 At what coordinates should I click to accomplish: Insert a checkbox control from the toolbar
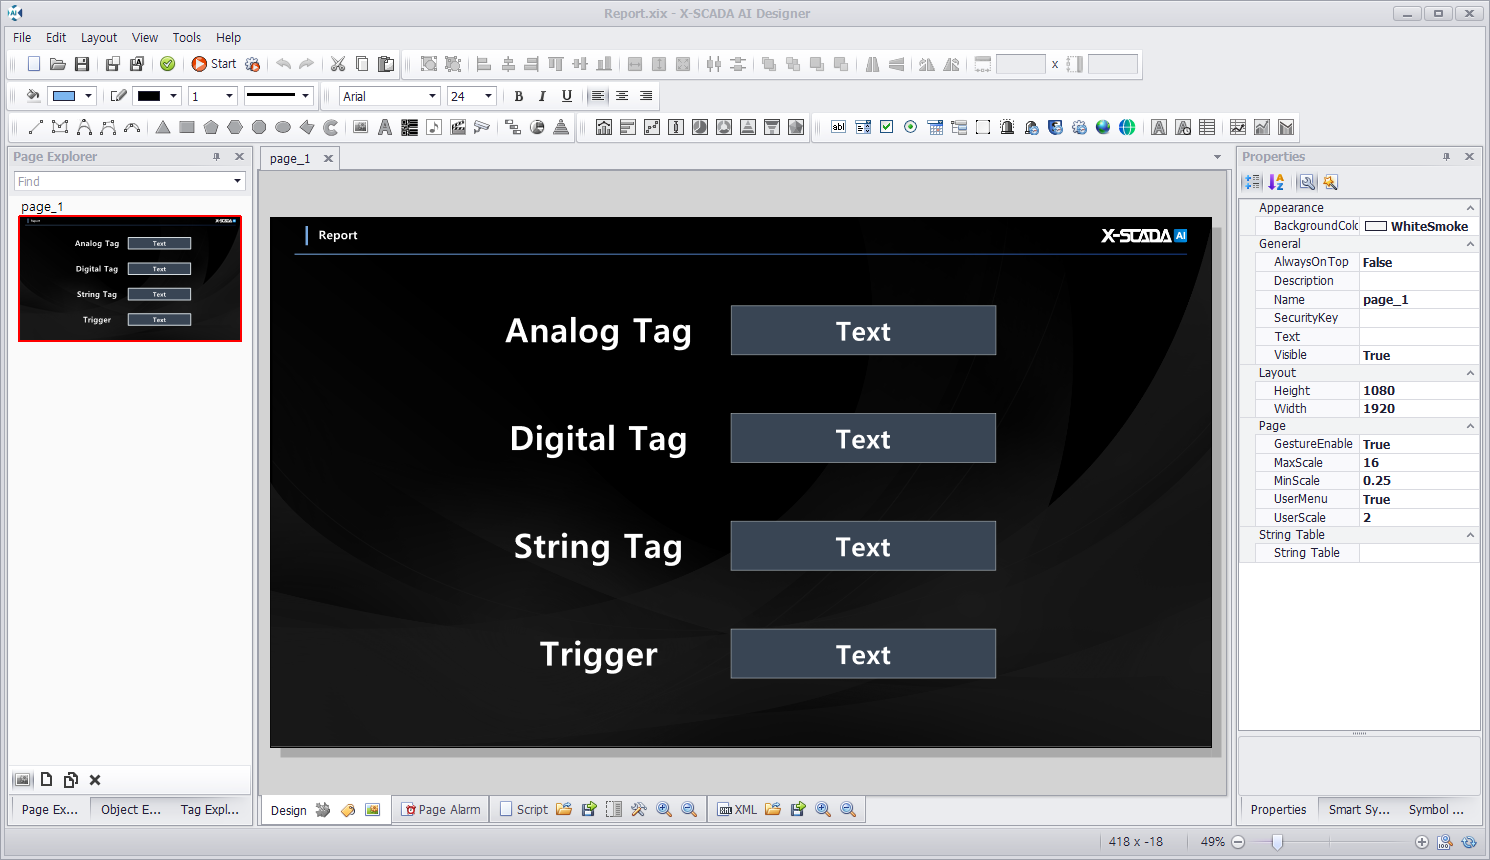[x=887, y=127]
